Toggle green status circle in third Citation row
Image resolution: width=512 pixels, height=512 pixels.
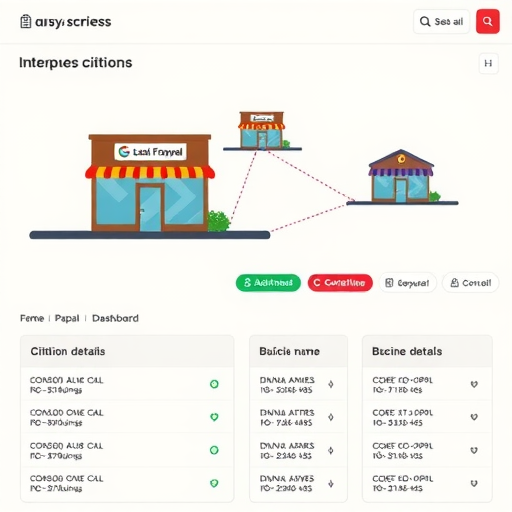click(x=214, y=450)
